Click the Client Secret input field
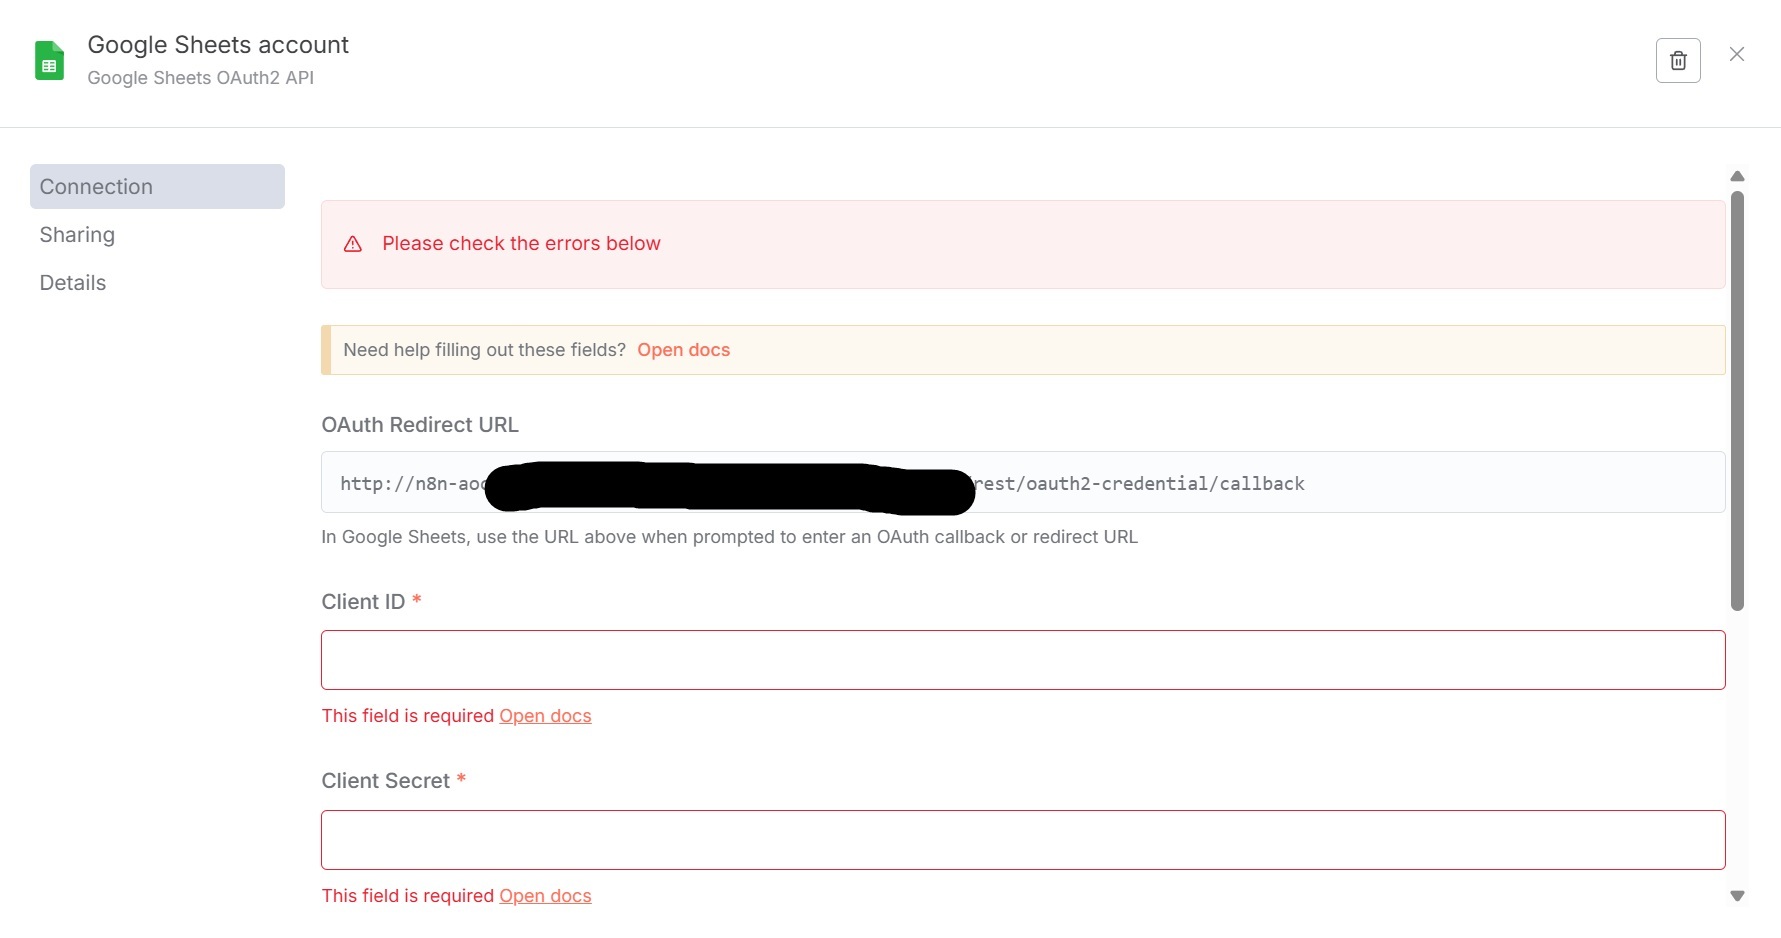 click(1022, 840)
